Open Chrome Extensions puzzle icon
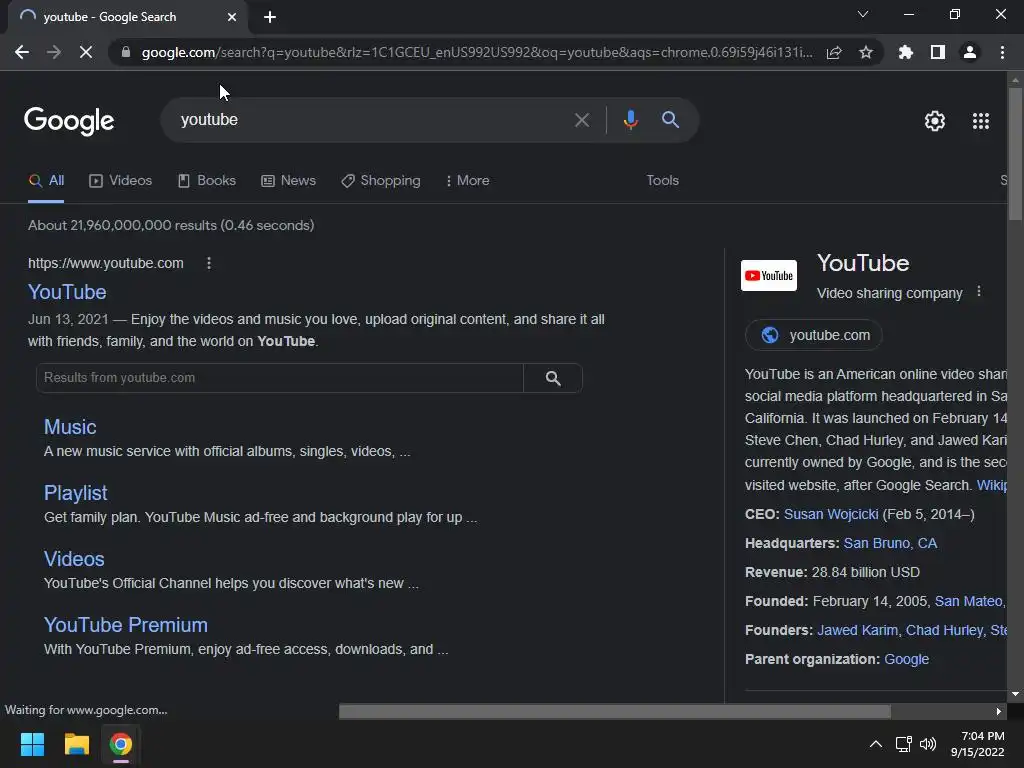1024x768 pixels. point(905,52)
